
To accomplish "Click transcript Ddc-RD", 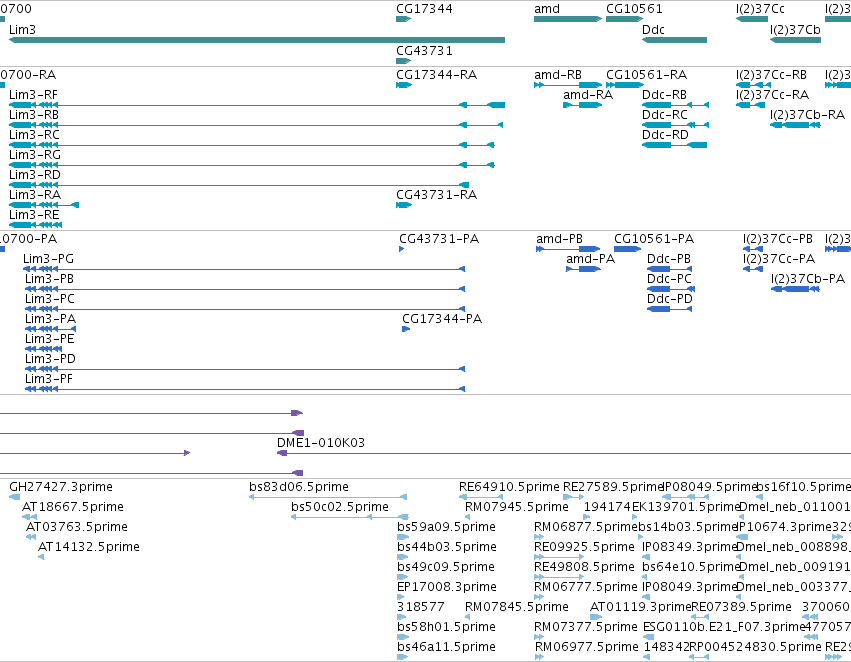I will [x=675, y=145].
